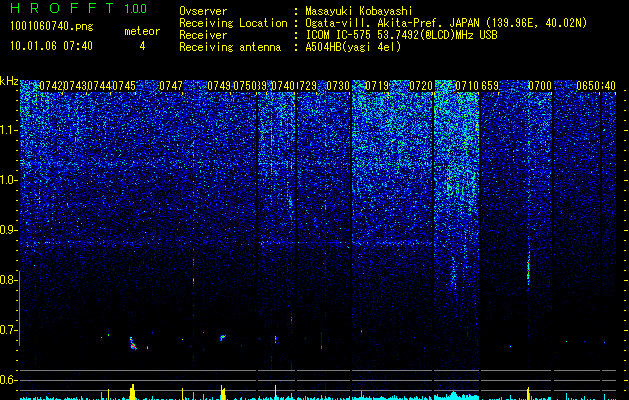Select the timestamp 10.01.06 07:40
This screenshot has height=400, width=629.
(x=51, y=46)
